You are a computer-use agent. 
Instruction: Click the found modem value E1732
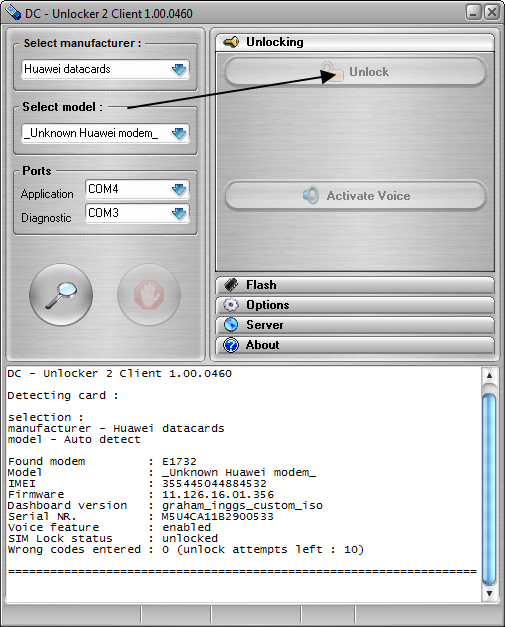click(x=179, y=461)
